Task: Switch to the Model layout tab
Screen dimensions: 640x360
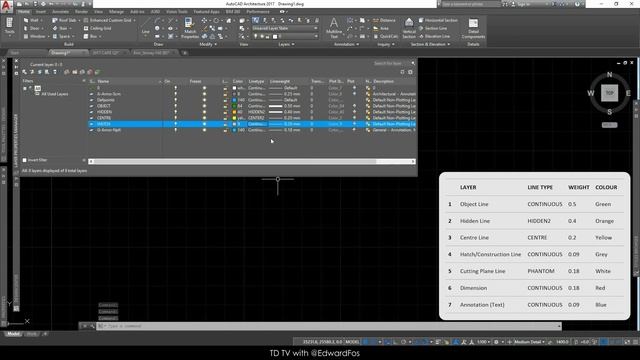Action: [x=13, y=334]
